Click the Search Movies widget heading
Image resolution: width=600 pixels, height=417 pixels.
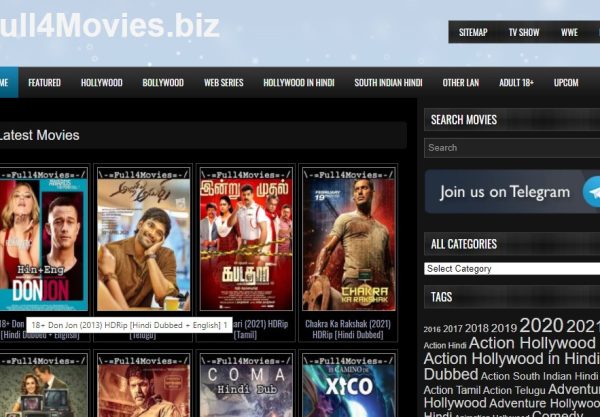464,120
